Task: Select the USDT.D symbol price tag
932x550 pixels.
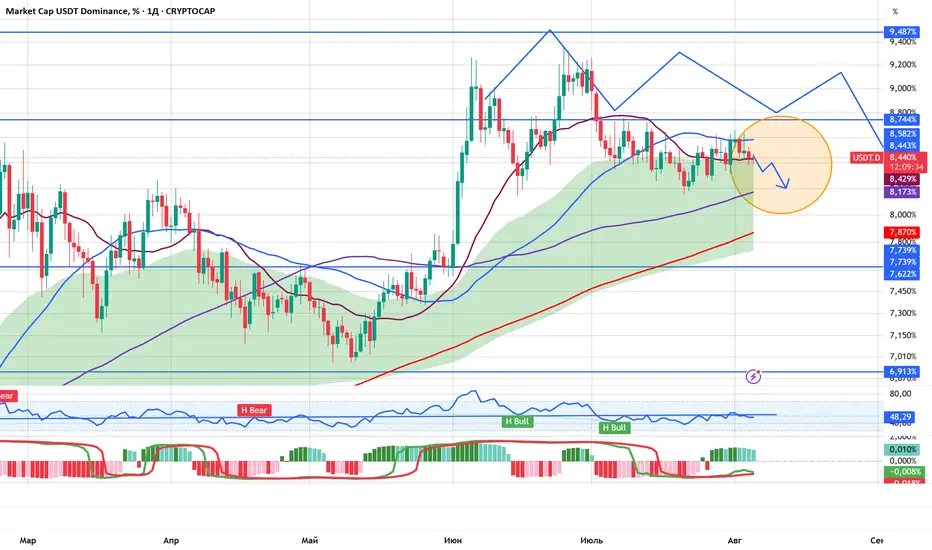Action: 866,158
